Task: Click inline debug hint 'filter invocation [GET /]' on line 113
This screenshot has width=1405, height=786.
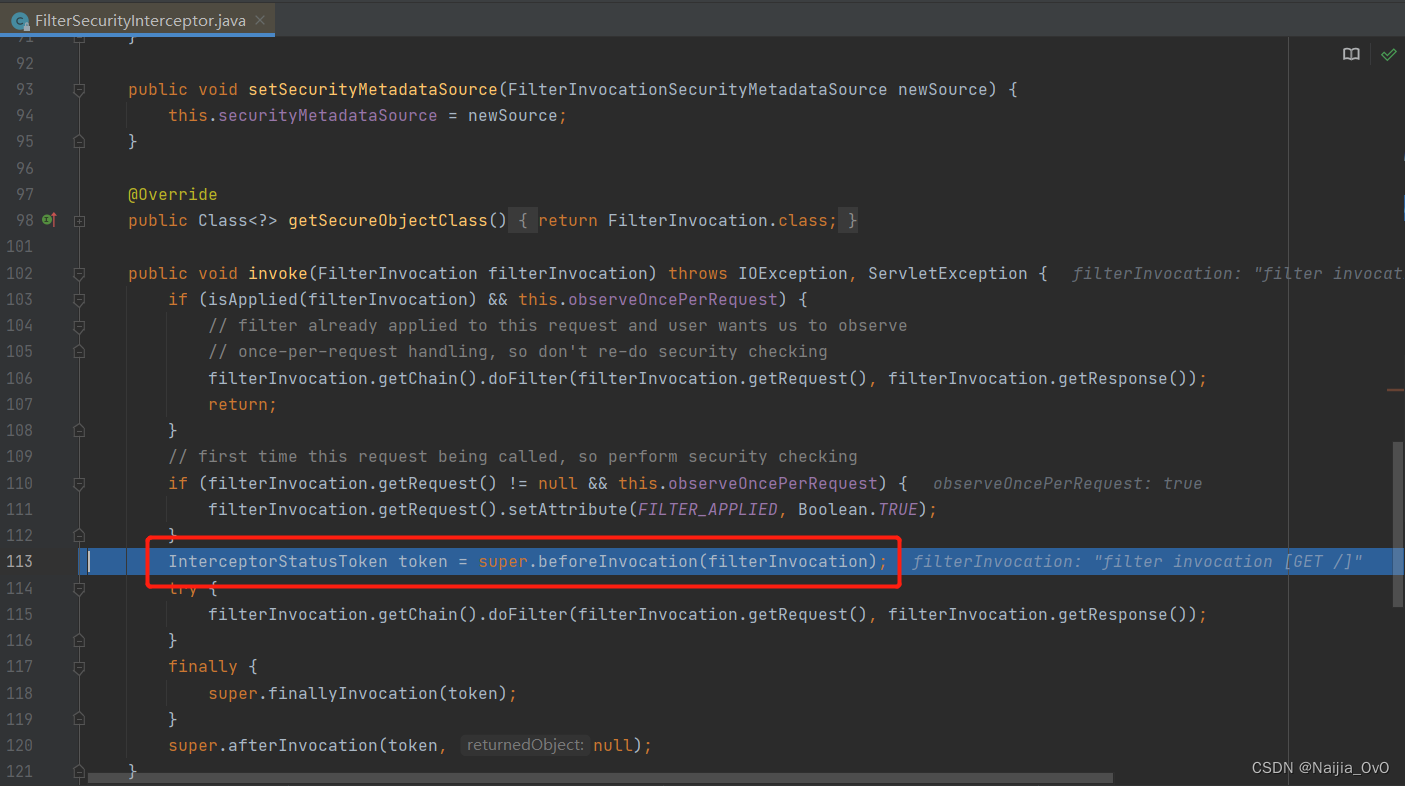Action: (1138, 561)
